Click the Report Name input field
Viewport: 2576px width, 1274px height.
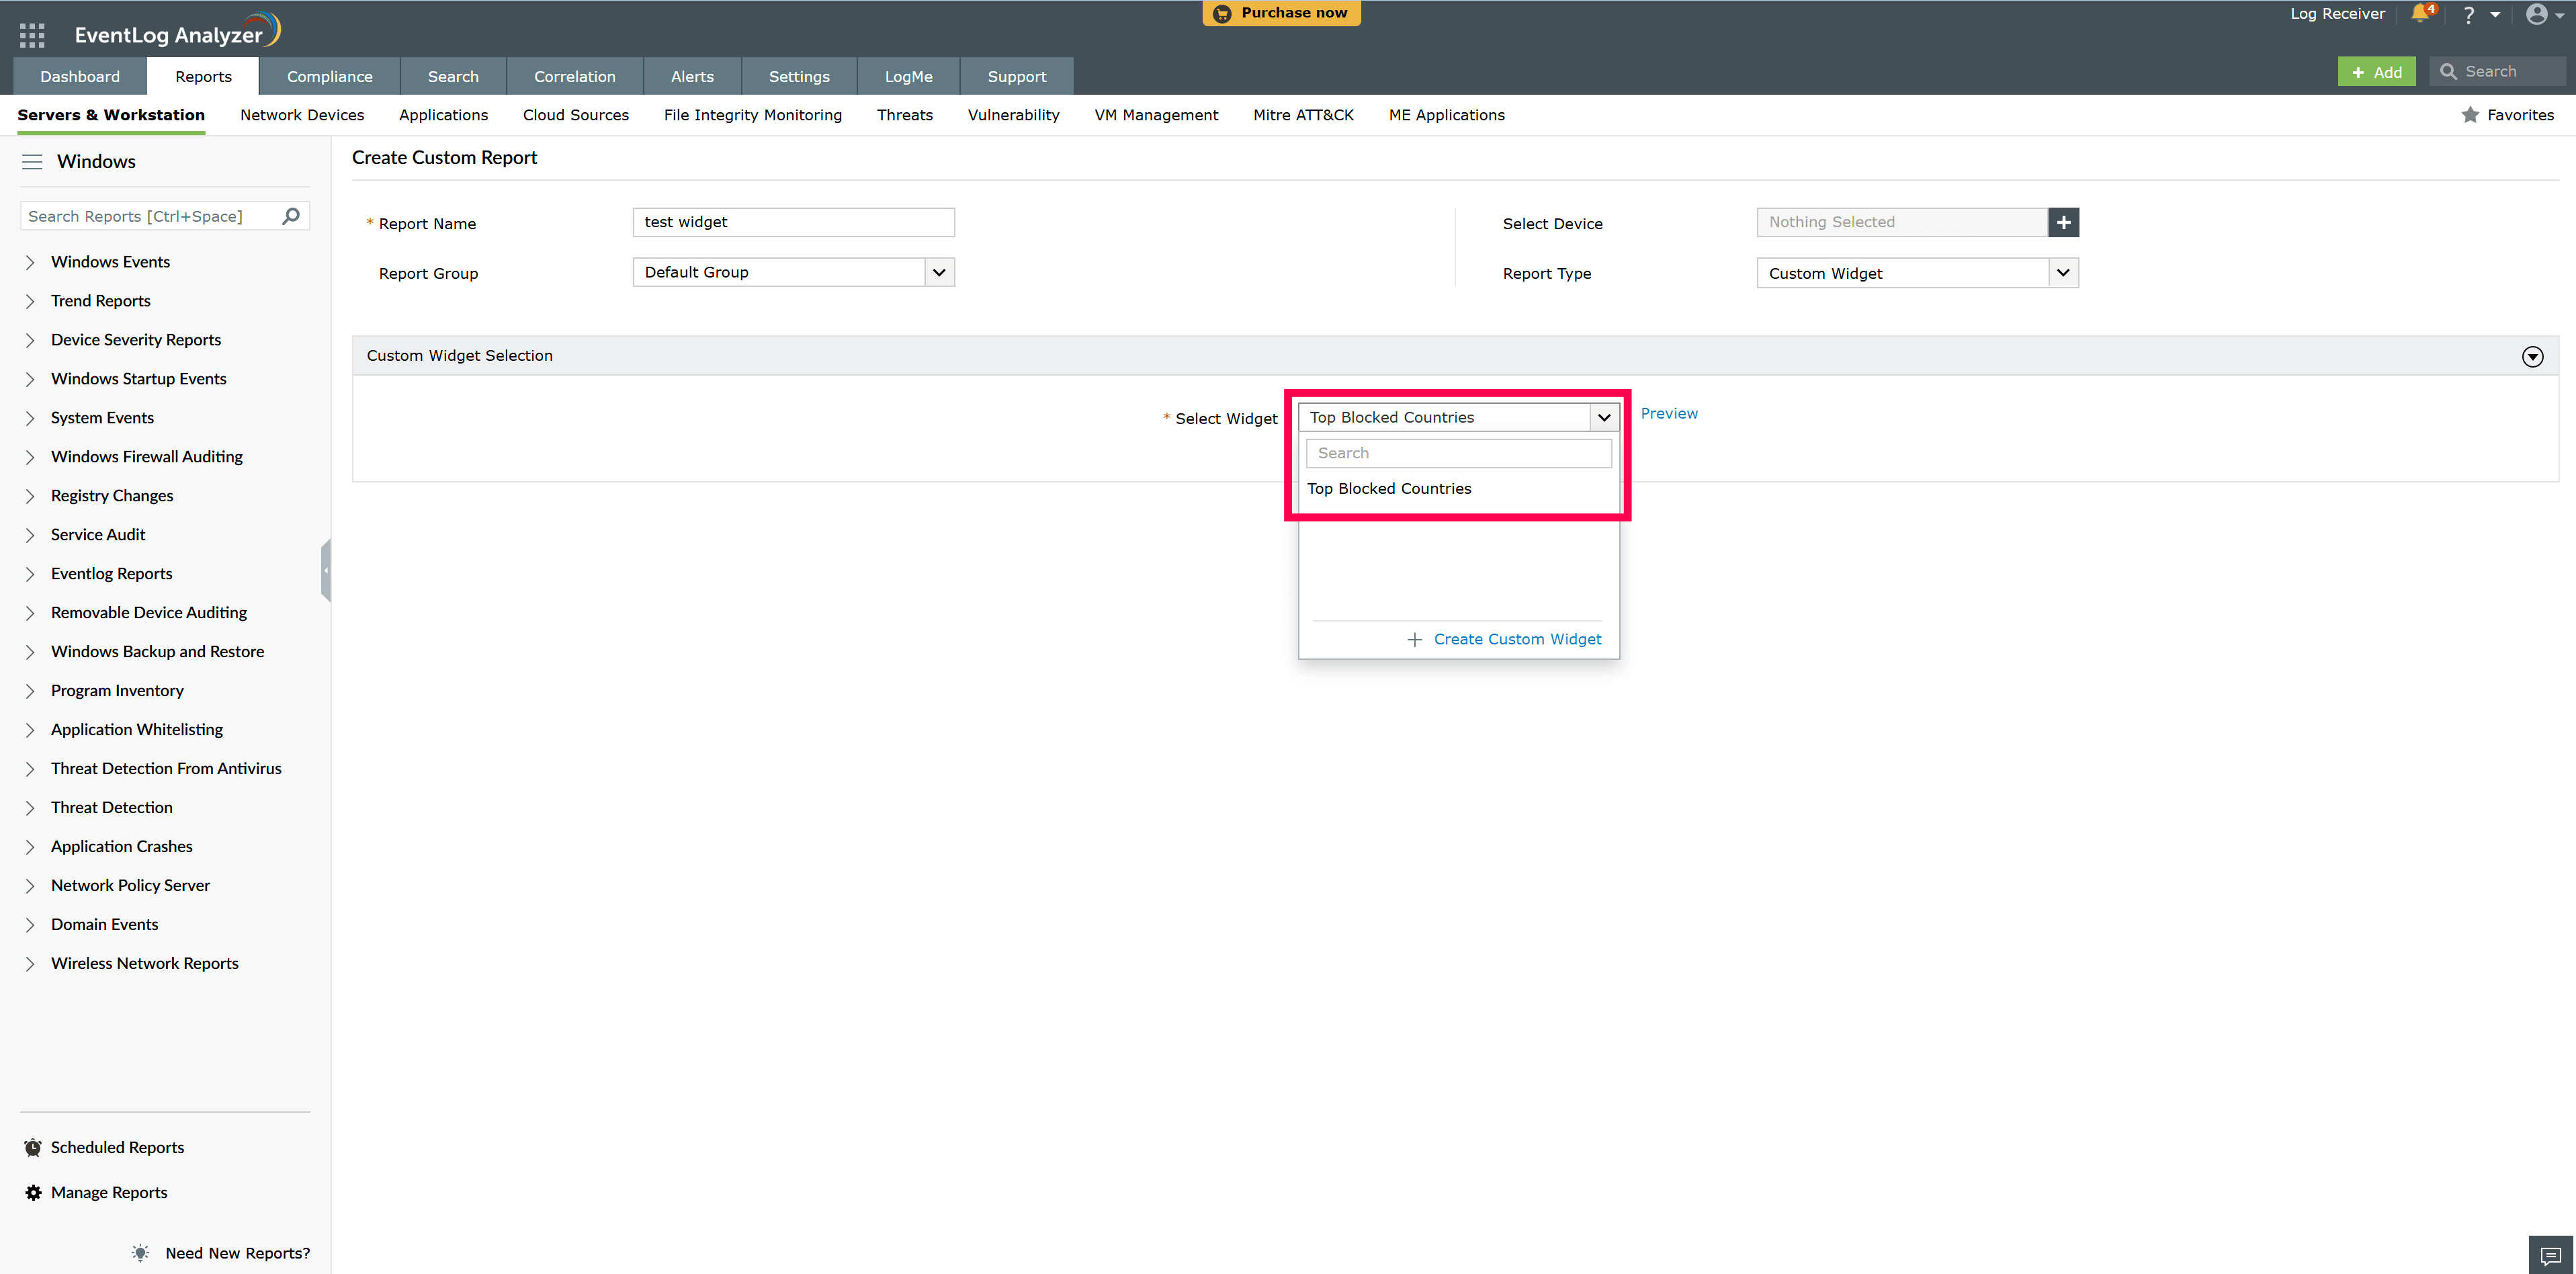click(793, 222)
